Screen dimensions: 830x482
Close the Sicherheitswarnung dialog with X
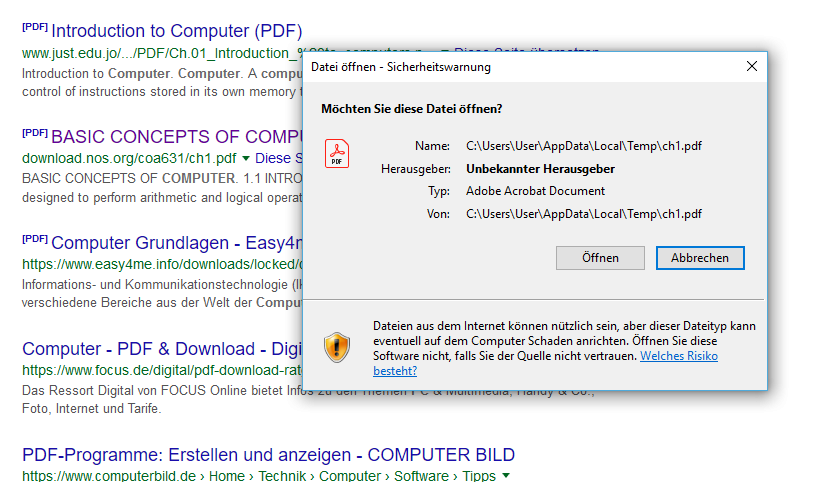click(752, 66)
